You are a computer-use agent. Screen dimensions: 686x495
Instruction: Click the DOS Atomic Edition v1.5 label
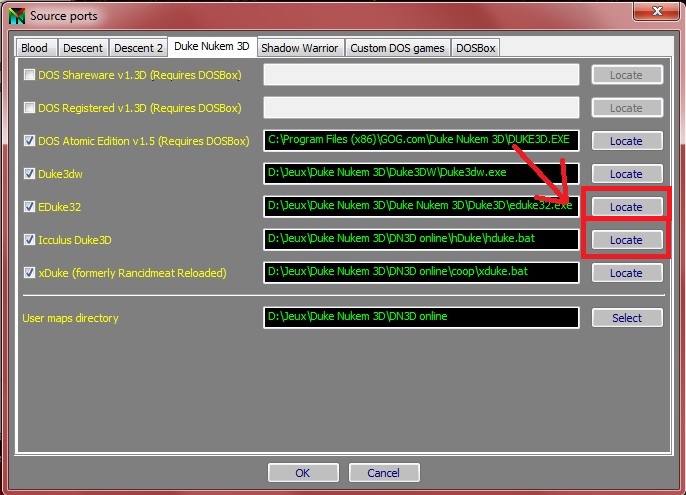coord(144,141)
